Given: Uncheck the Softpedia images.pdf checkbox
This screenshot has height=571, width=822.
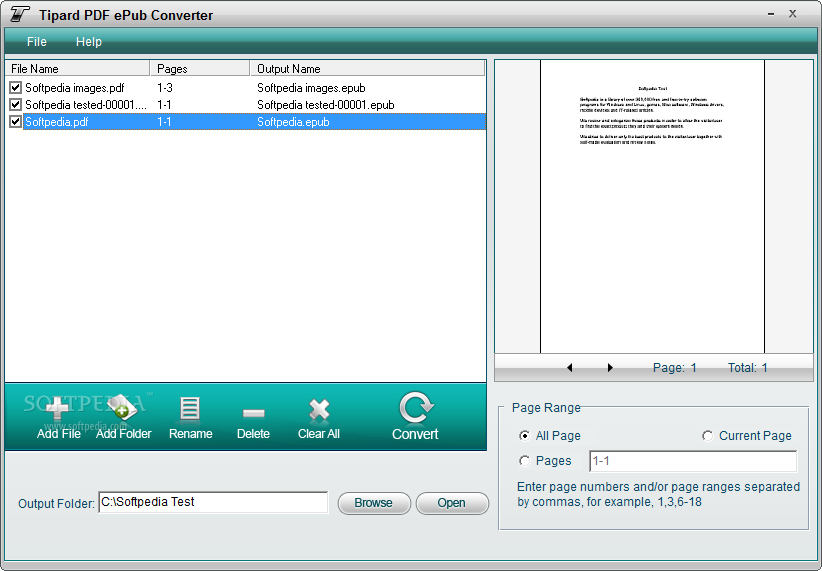Looking at the screenshot, I should [x=16, y=88].
